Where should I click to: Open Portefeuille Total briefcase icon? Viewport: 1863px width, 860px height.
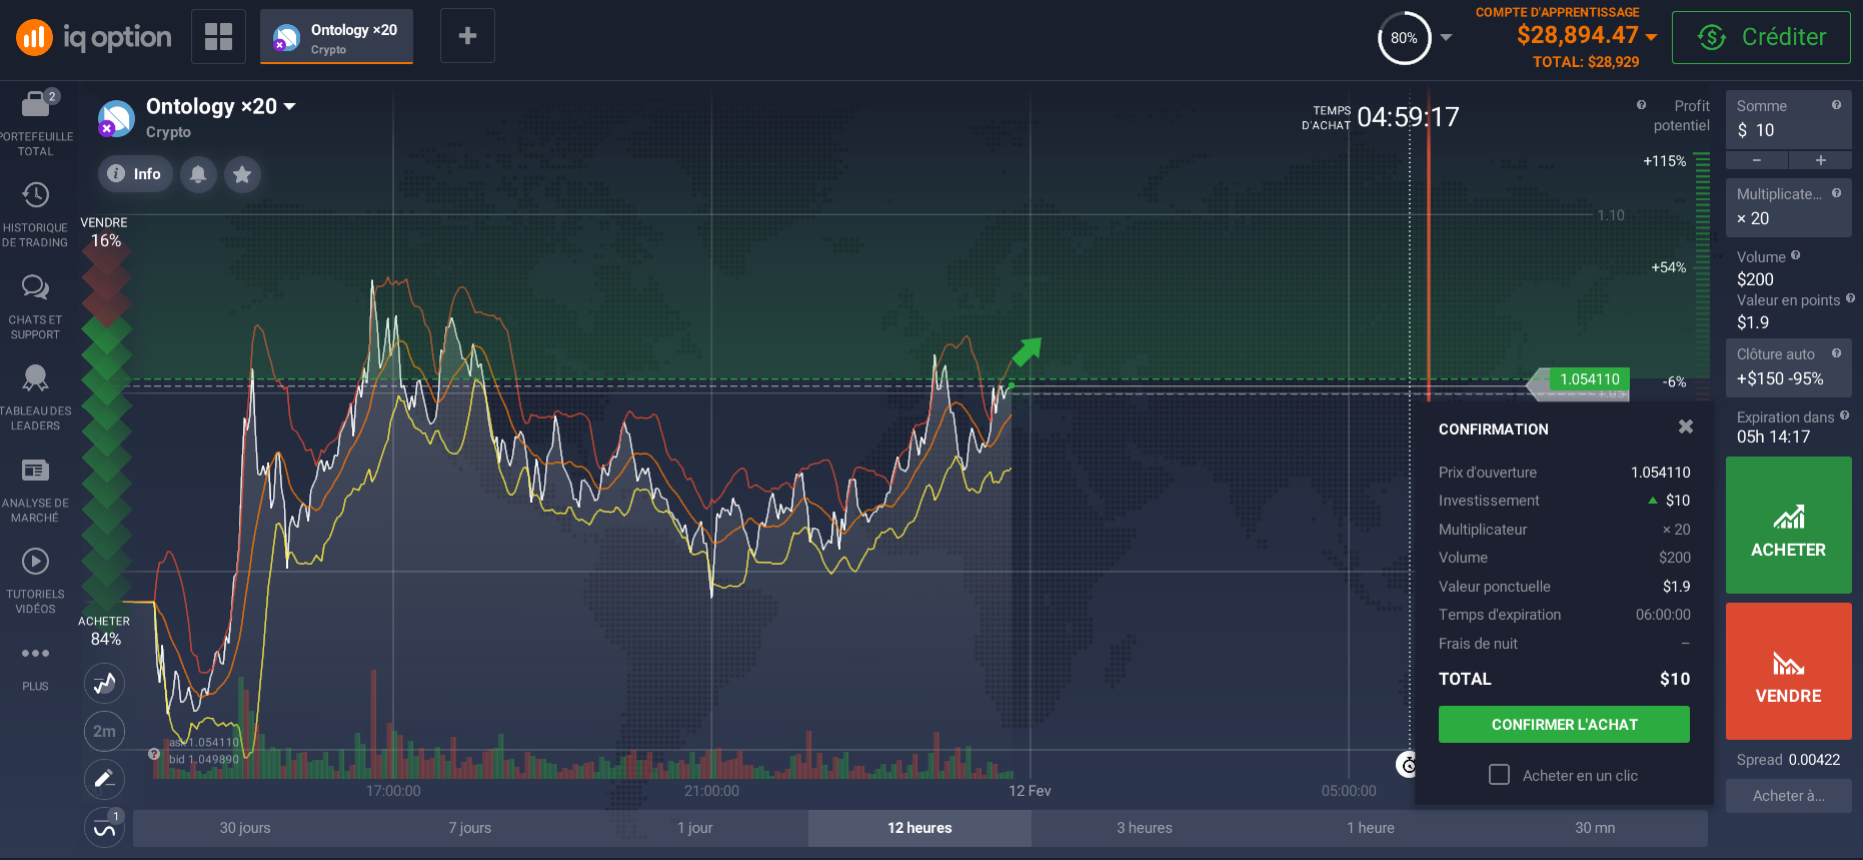coord(36,103)
